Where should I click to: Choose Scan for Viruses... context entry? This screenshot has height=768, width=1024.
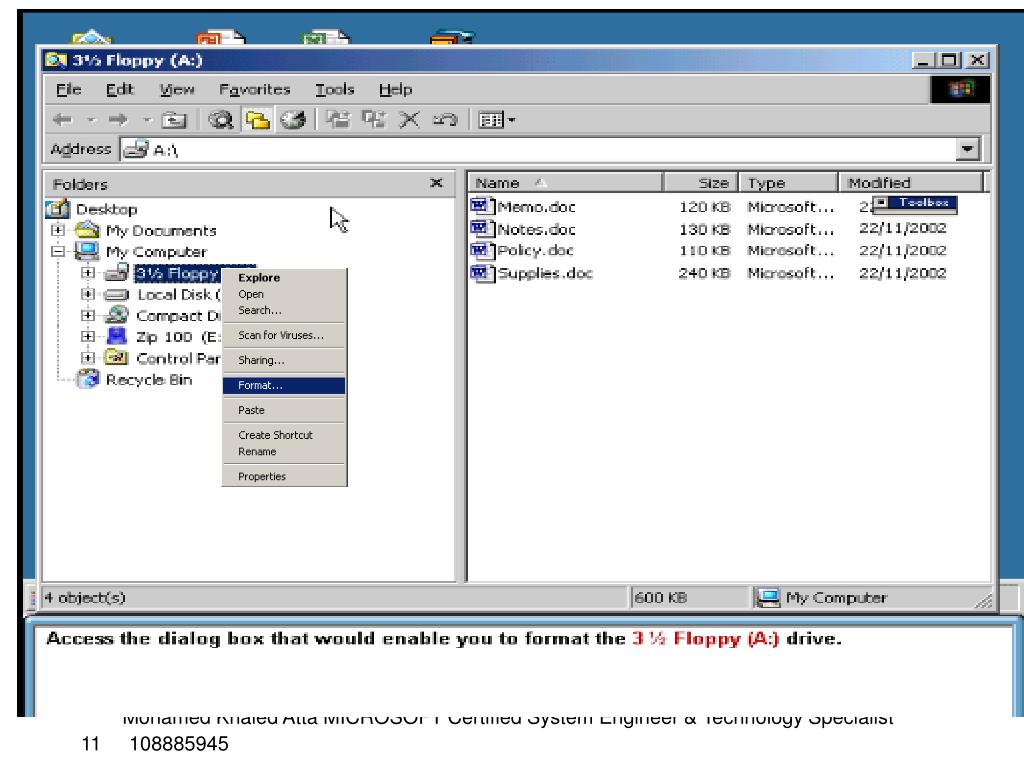pyautogui.click(x=284, y=336)
